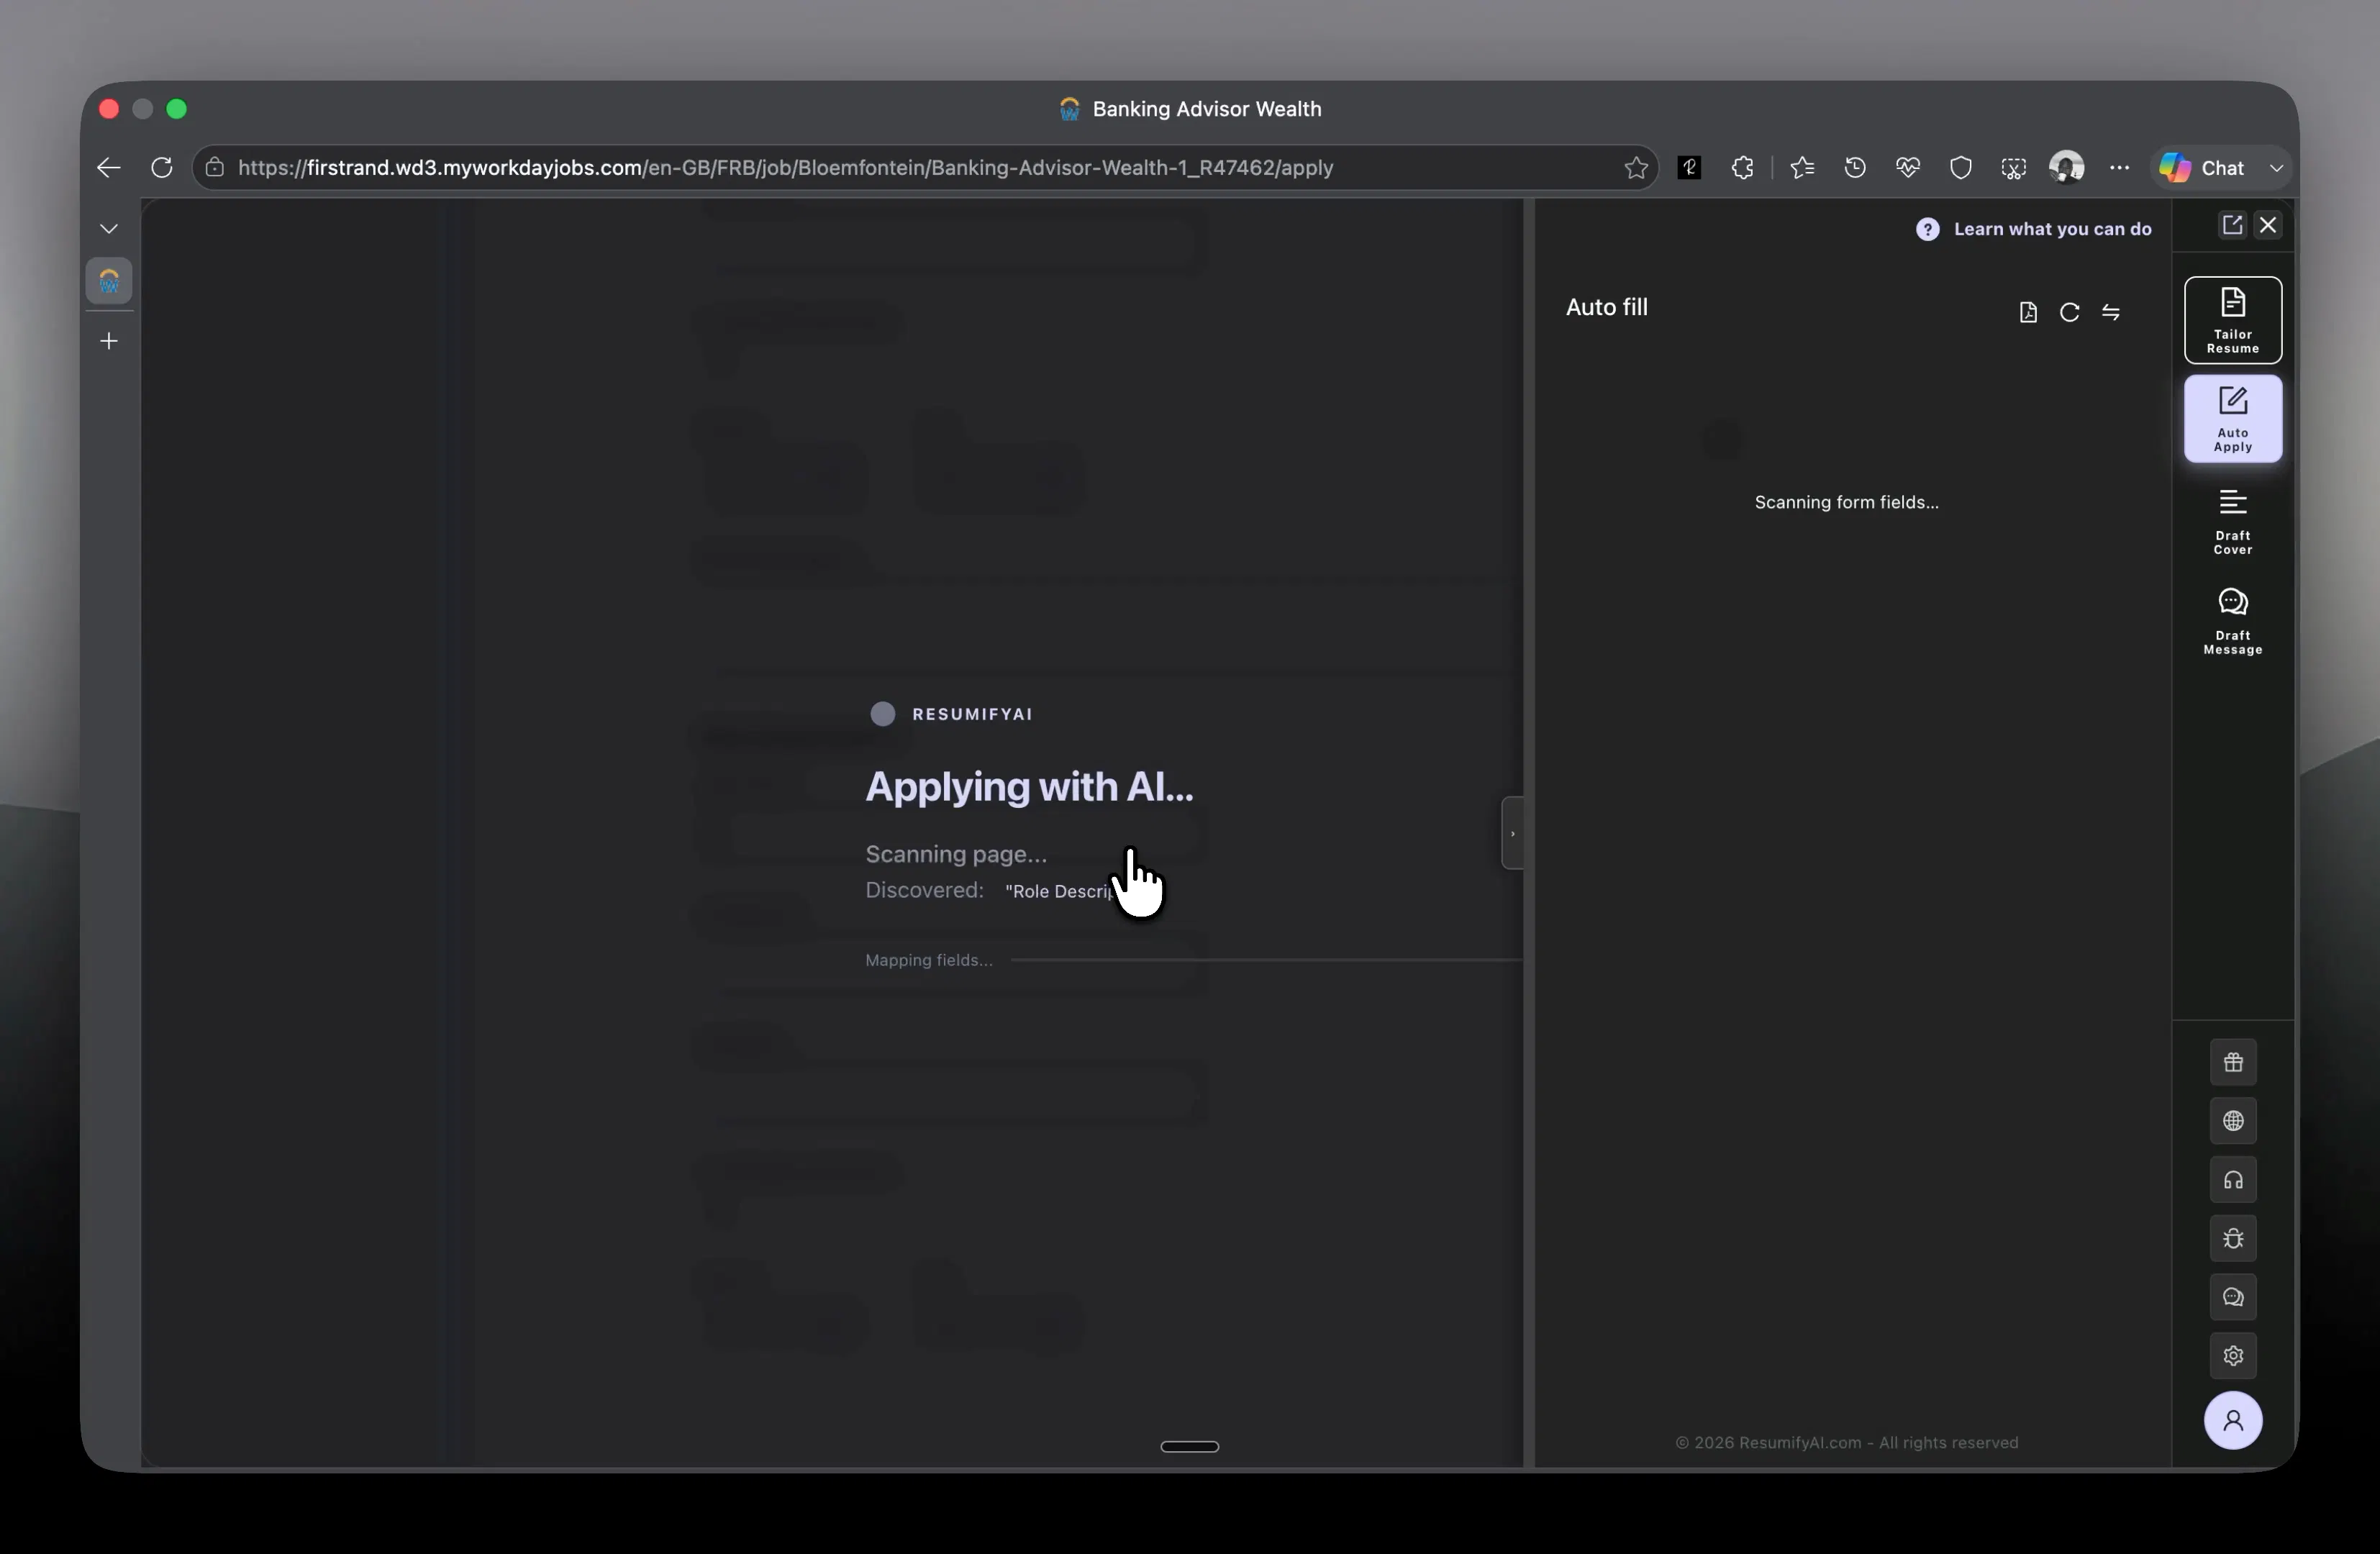Open the gift rewards icon in sidebar

click(2232, 1062)
